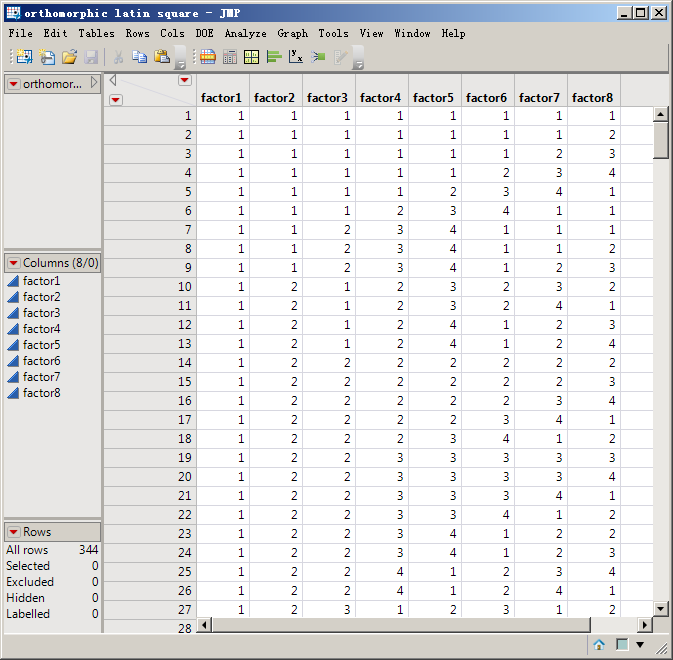
Task: Click the Home window icon in status bar
Action: (x=599, y=644)
